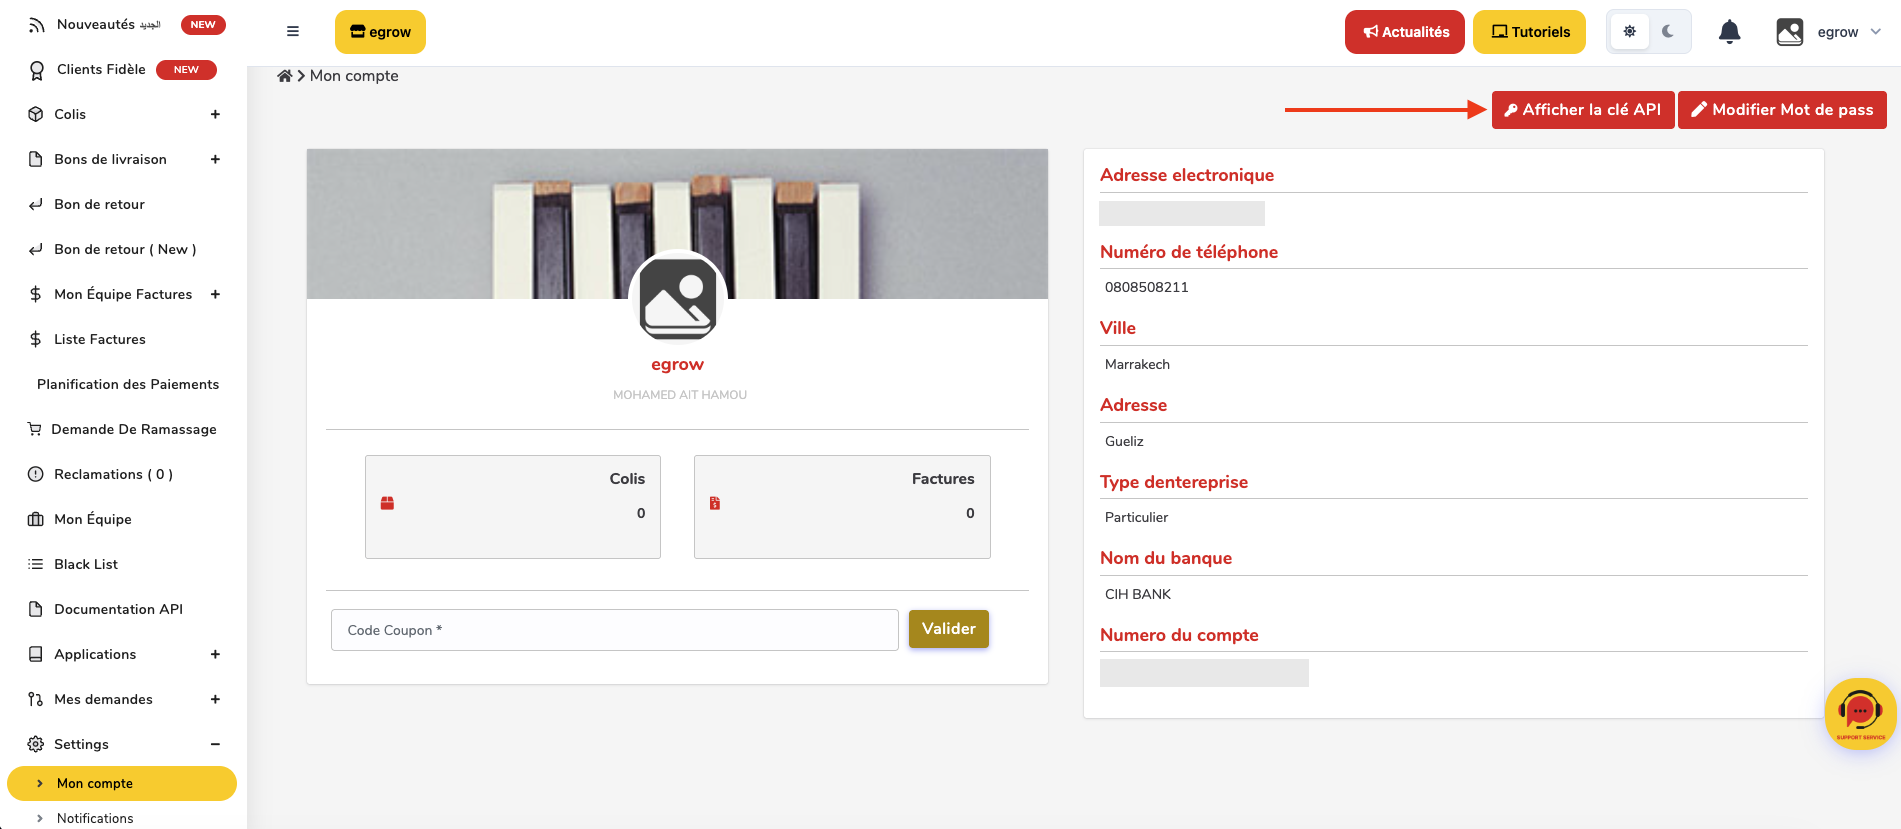Click the Gueliz address value
This screenshot has height=829, width=1901.
coord(1124,441)
